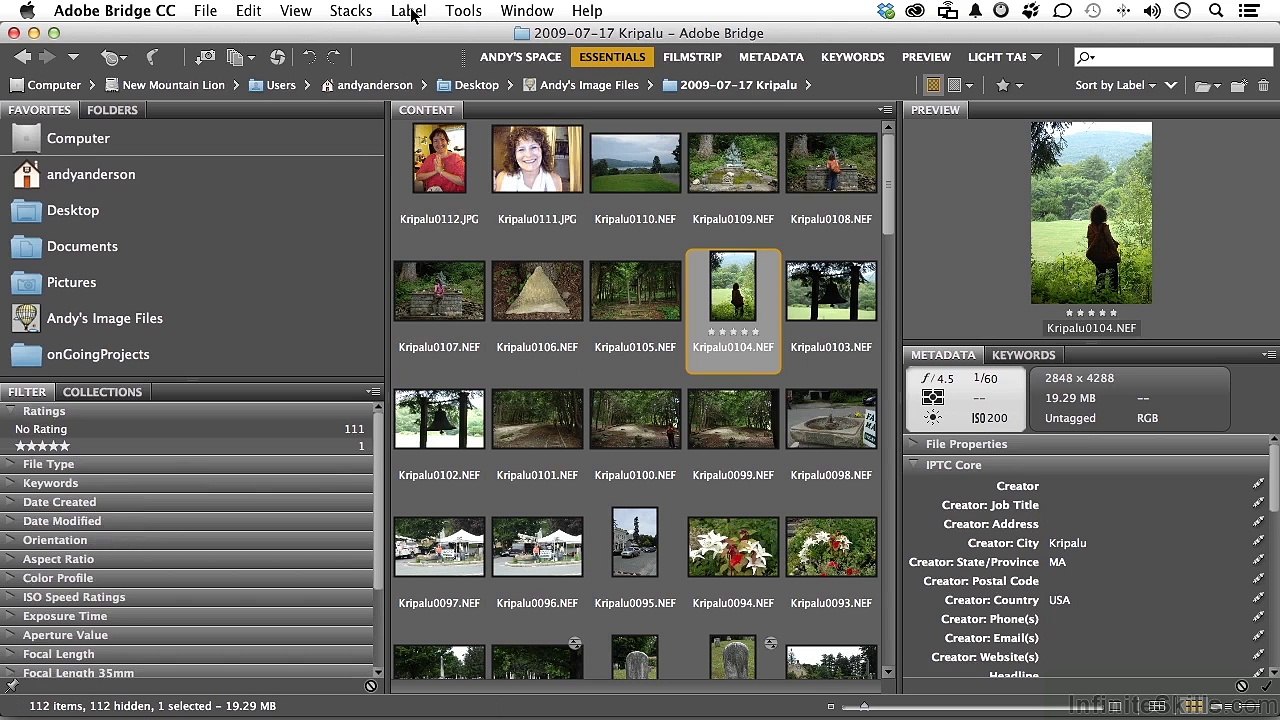Open Spotlight search in menu bar
Screen dimensions: 1280x720
tap(1216, 11)
